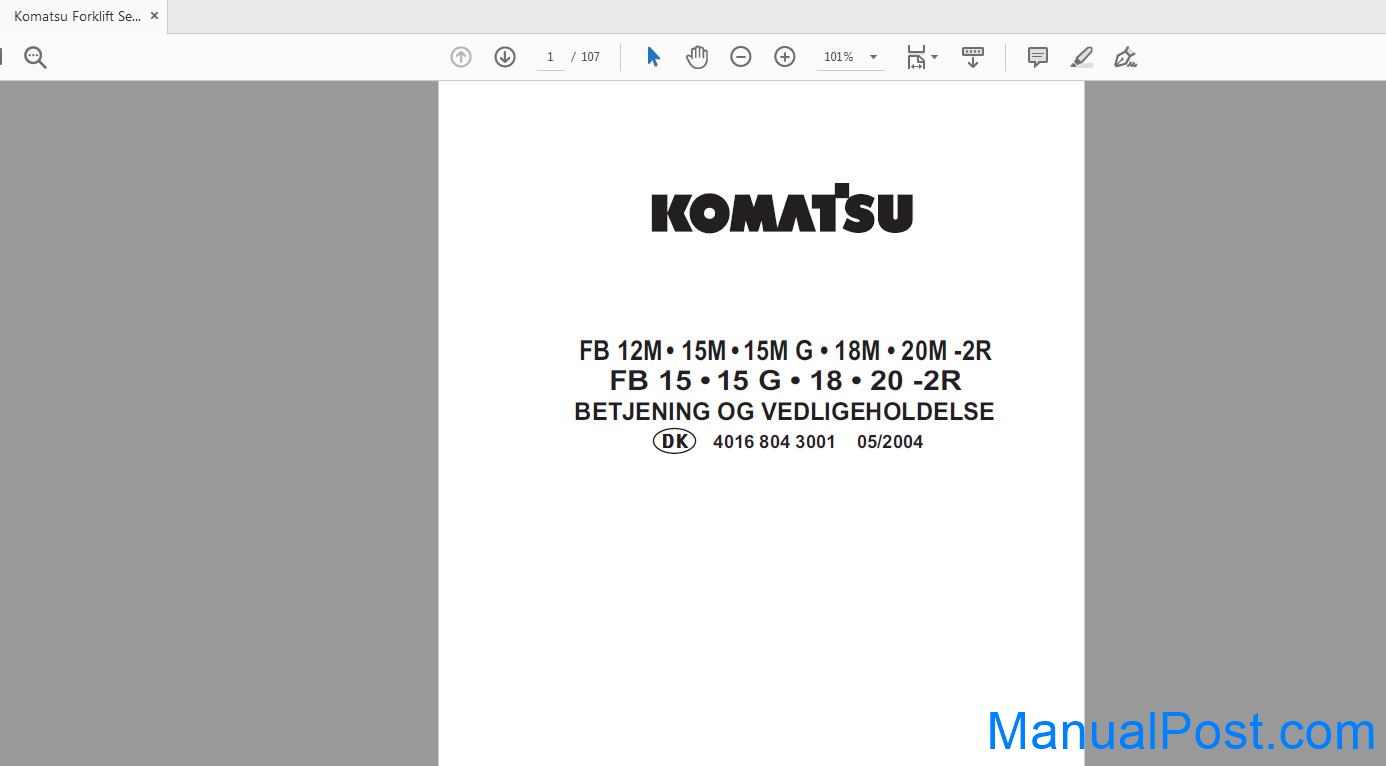Click the scrolling mode keyboard icon
Screen dimensions: 1386x766
coord(973,57)
